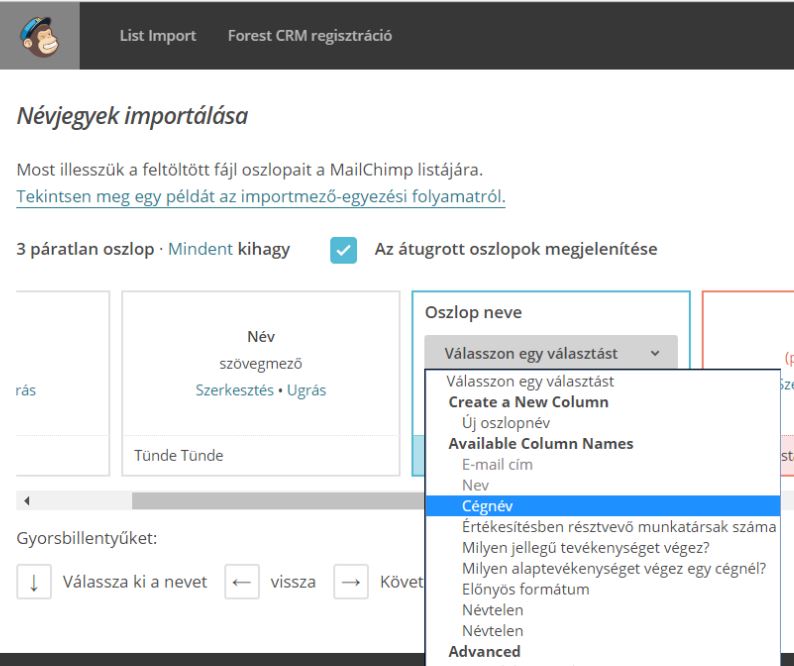Open the 'Válasszon egy választást' dropdown

(551, 353)
